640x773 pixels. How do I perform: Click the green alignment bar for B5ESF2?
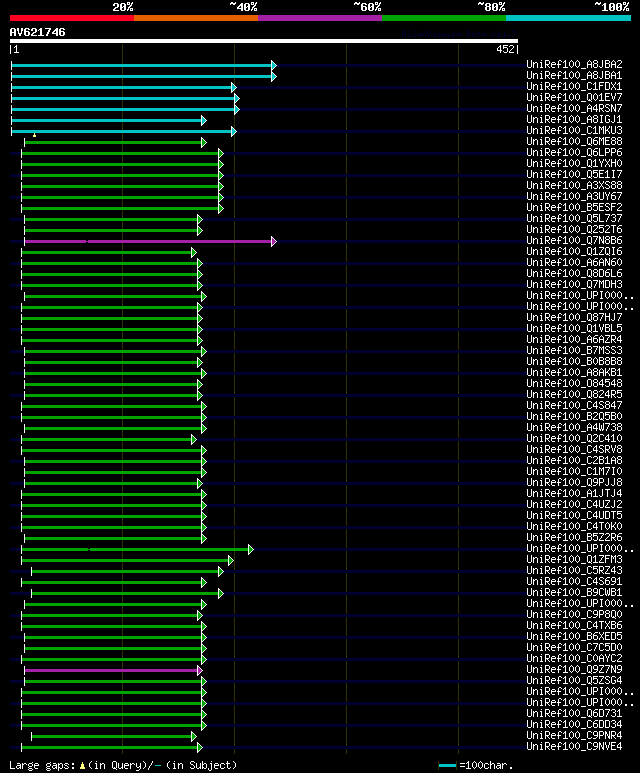click(x=121, y=209)
